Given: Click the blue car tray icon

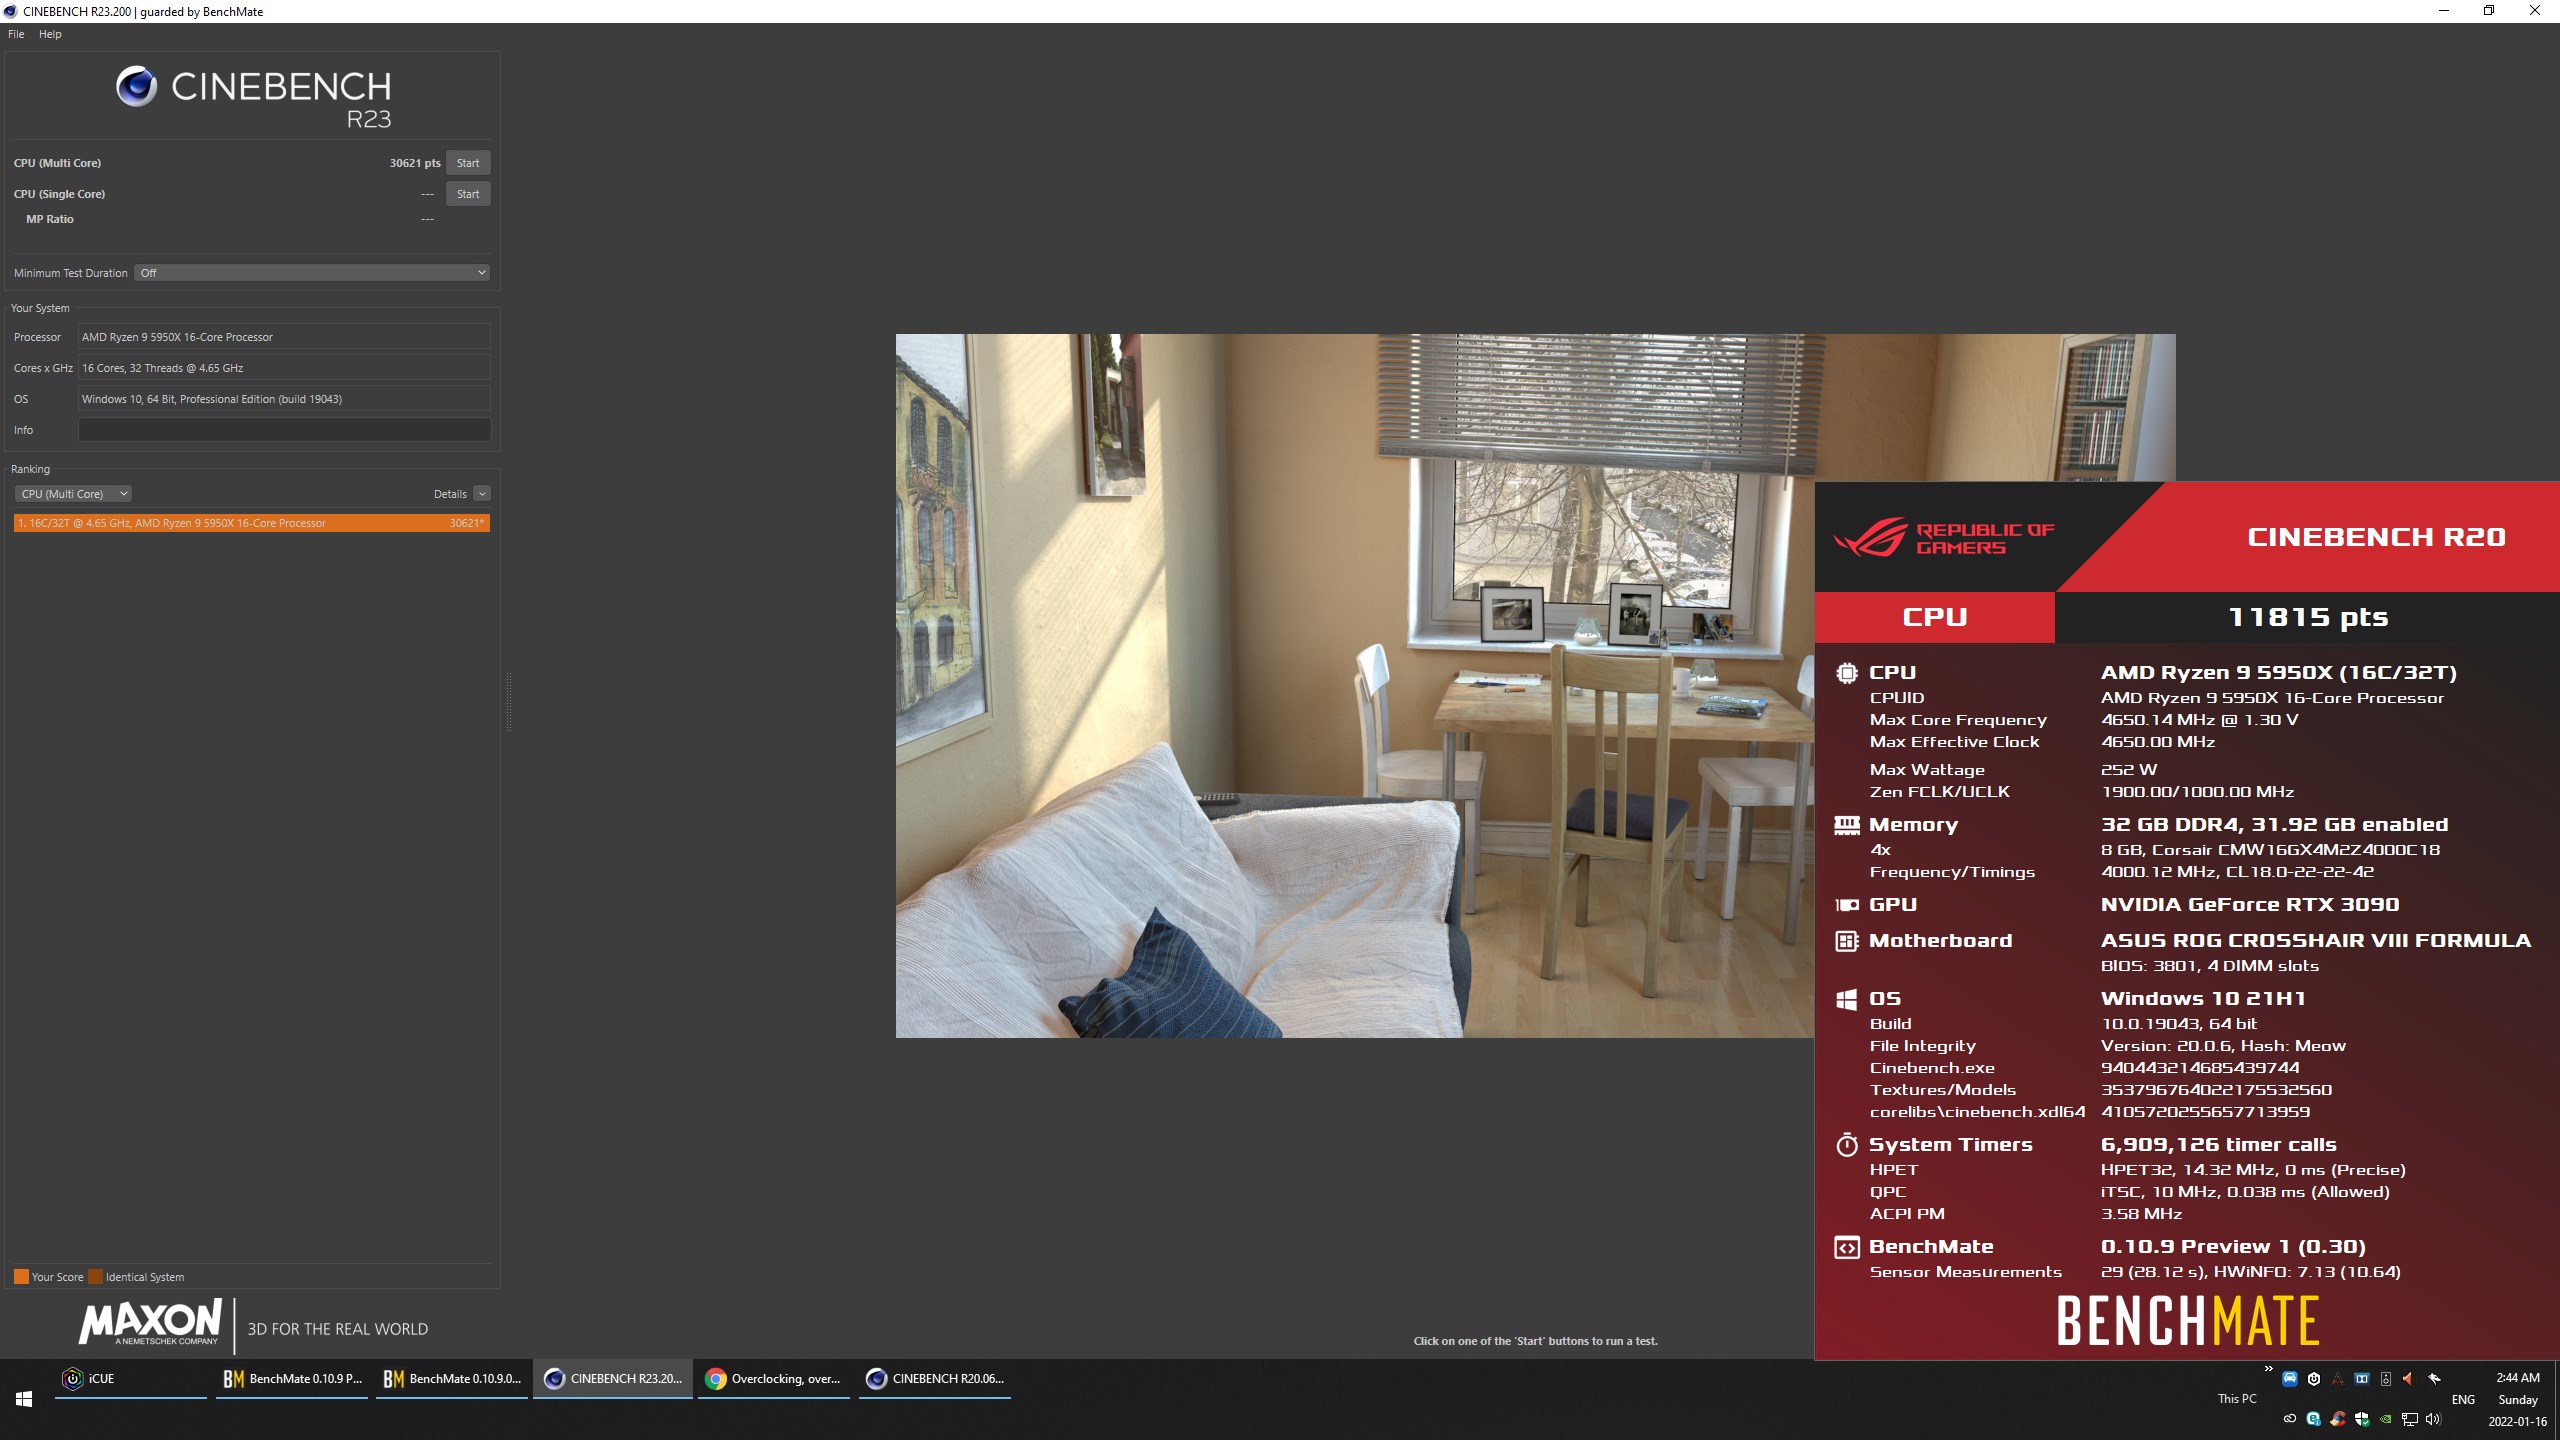Looking at the screenshot, I should [2290, 1379].
